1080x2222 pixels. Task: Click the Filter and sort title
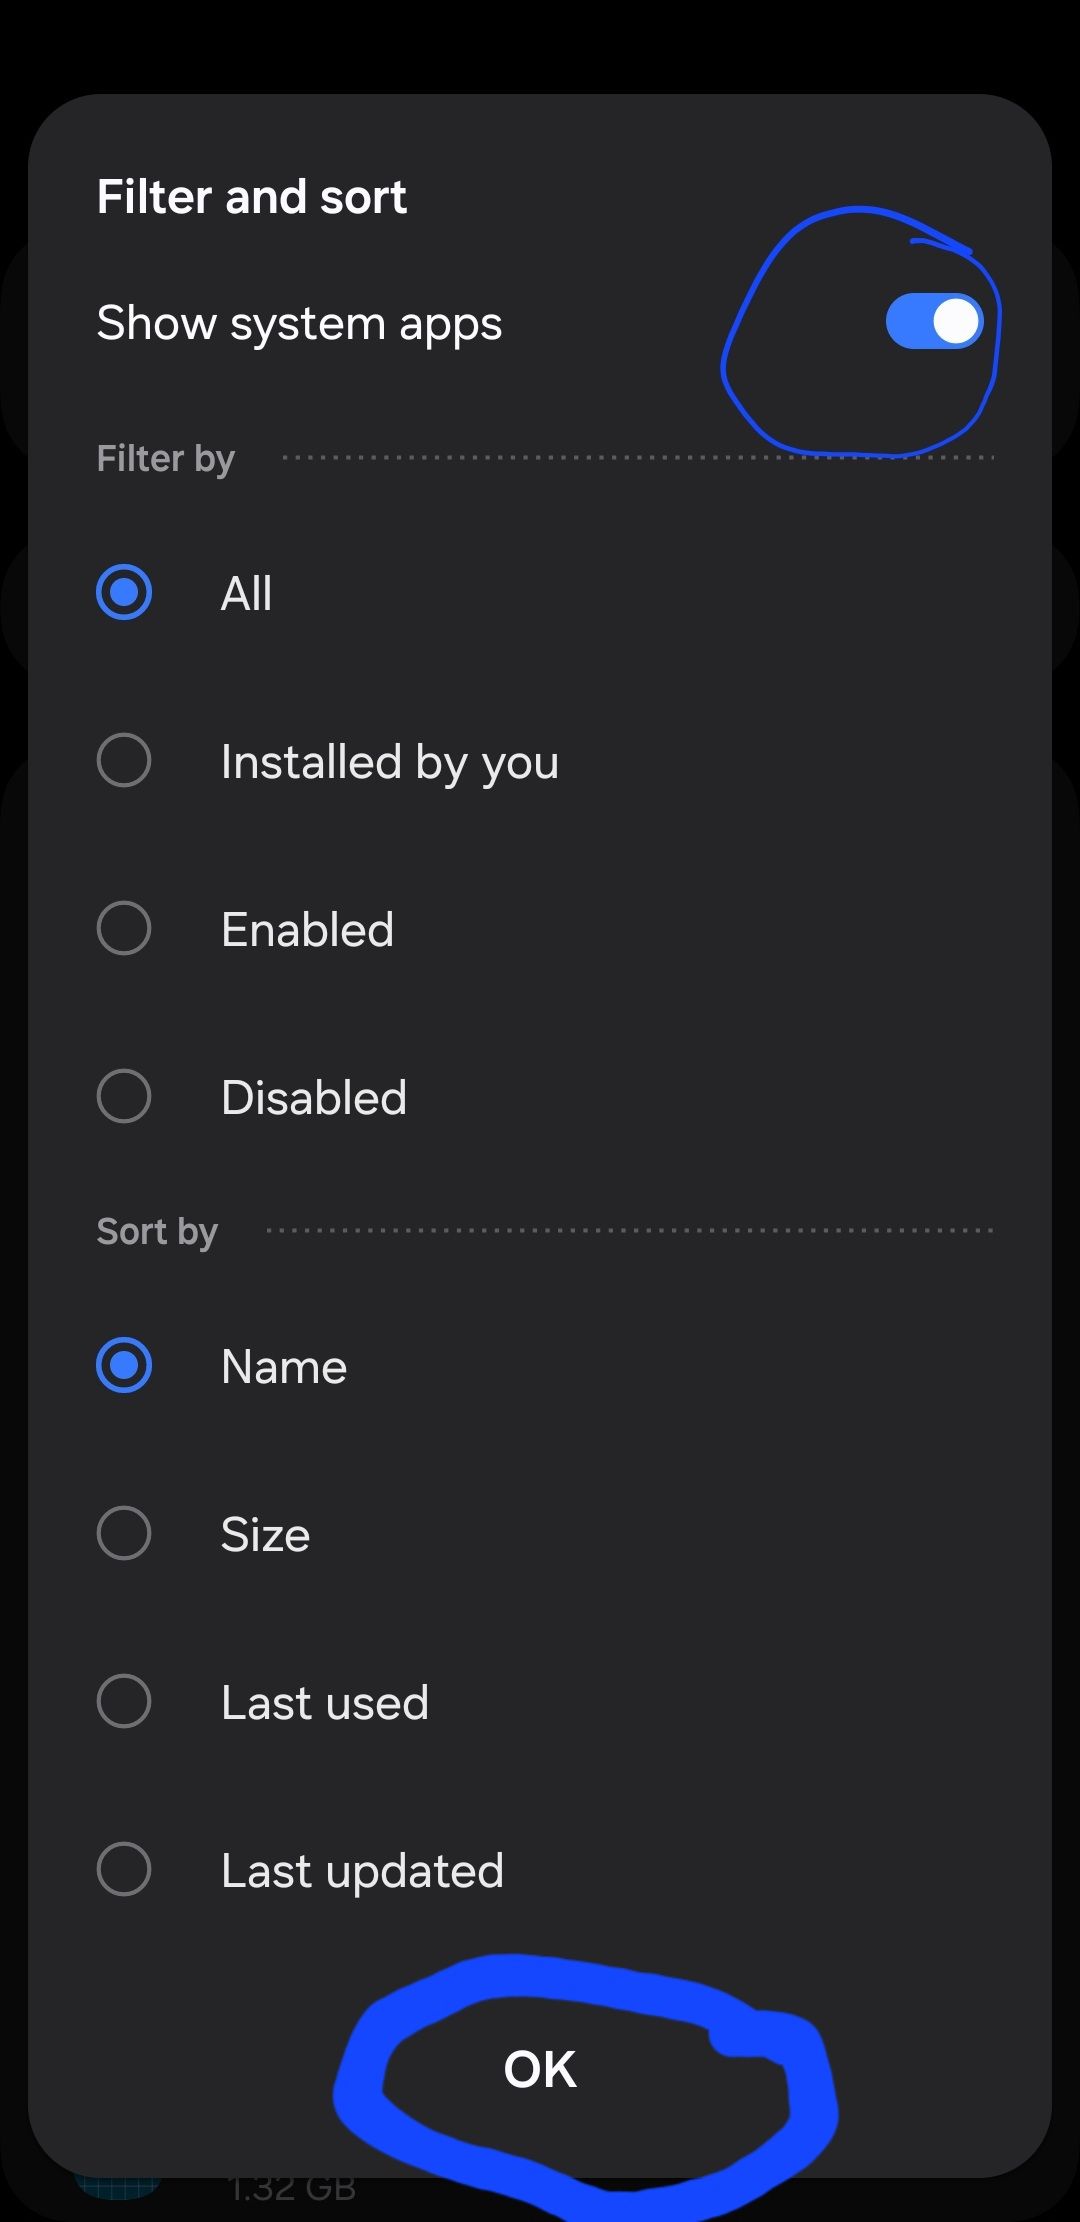(252, 197)
